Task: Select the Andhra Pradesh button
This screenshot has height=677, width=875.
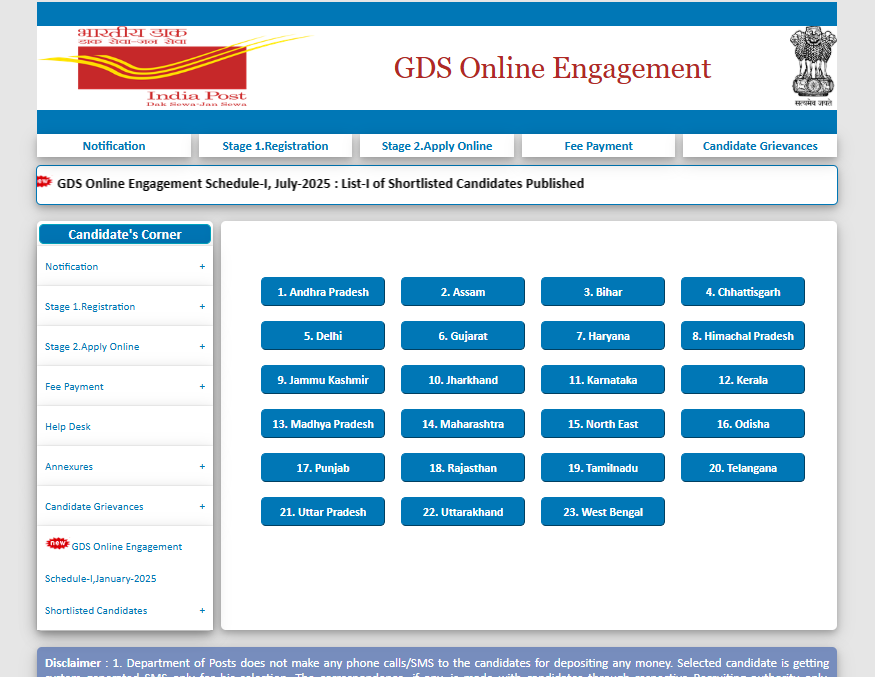Action: [323, 292]
